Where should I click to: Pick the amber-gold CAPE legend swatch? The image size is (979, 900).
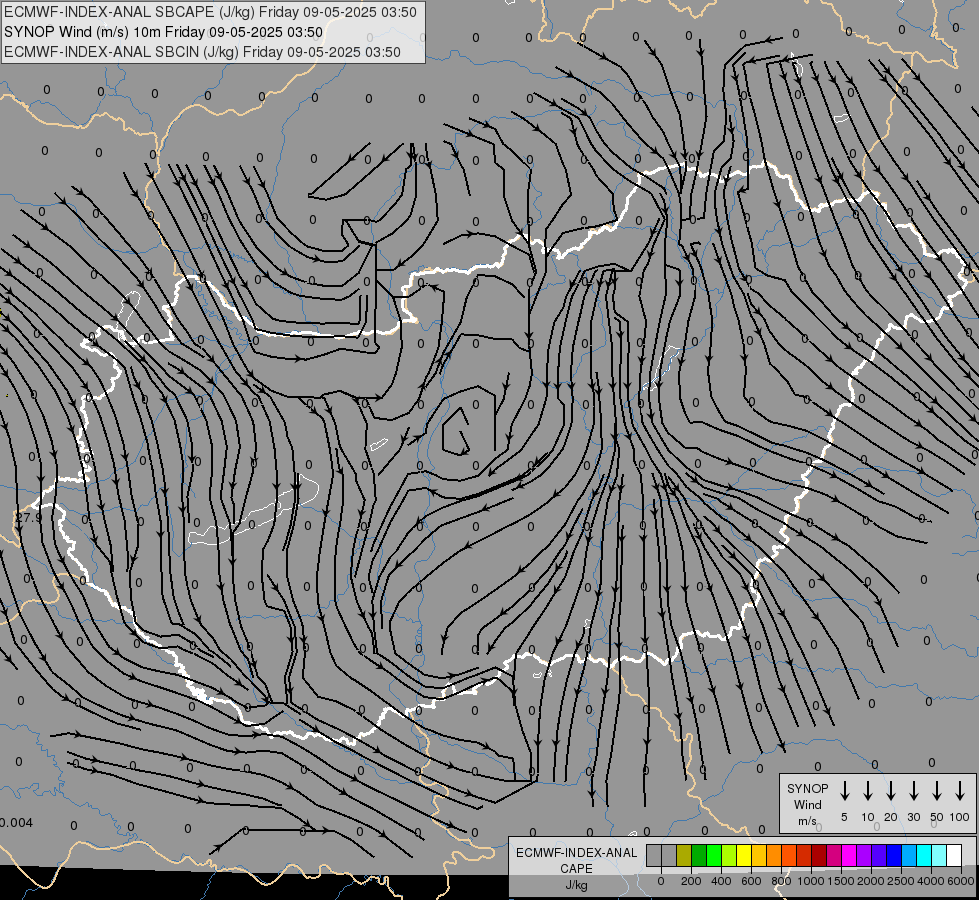(759, 856)
